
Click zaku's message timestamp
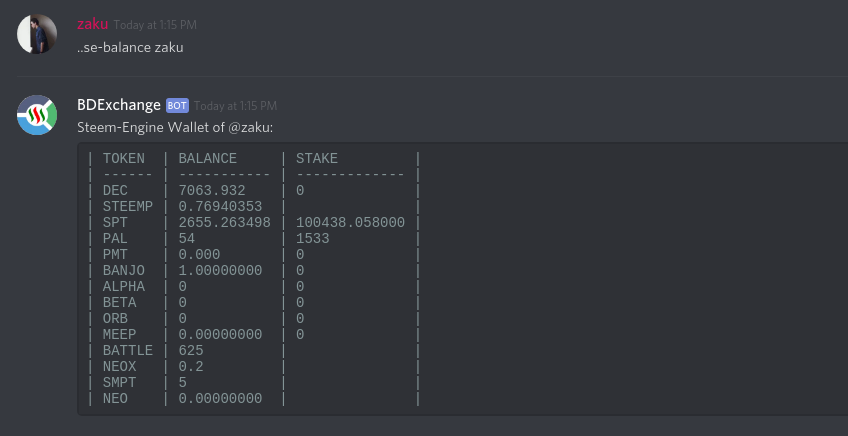[x=155, y=25]
